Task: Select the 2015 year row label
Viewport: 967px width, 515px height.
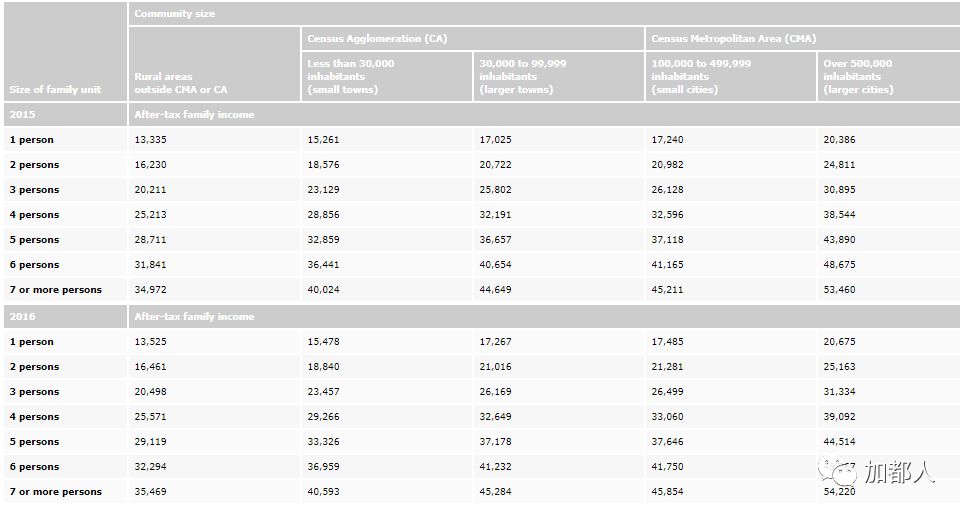Action: click(22, 115)
